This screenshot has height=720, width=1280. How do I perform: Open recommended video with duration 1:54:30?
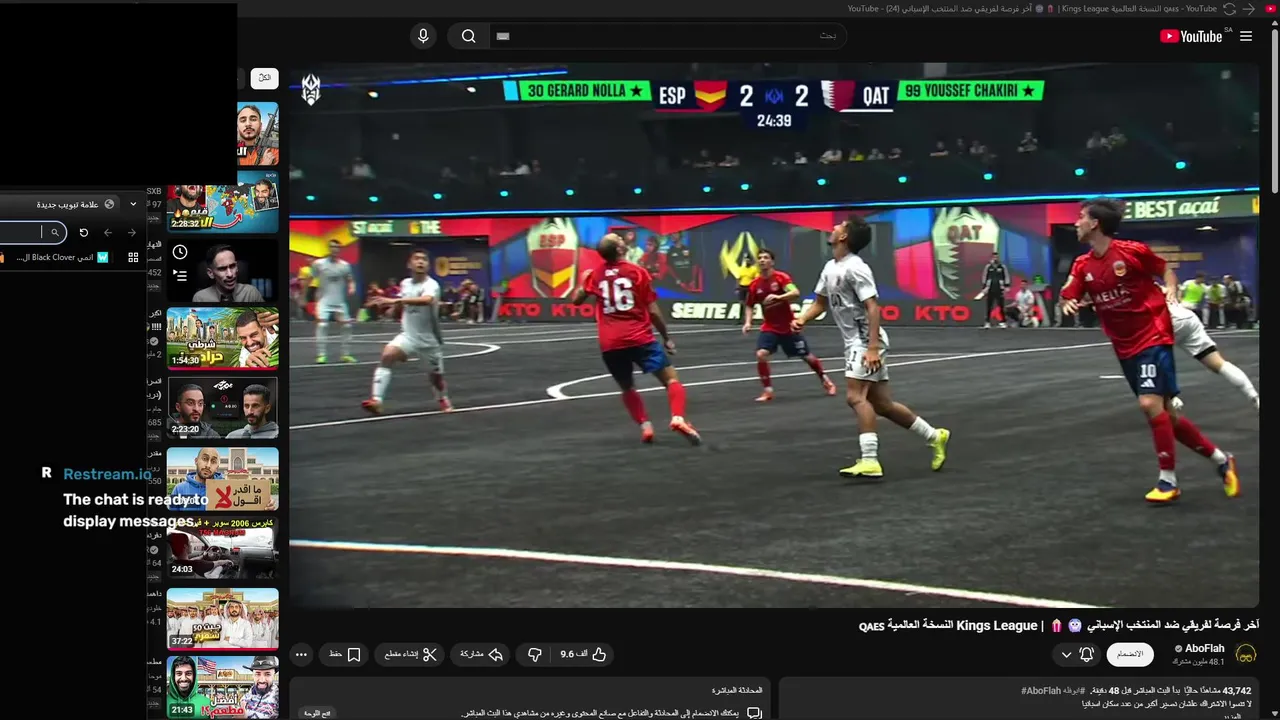(x=222, y=338)
